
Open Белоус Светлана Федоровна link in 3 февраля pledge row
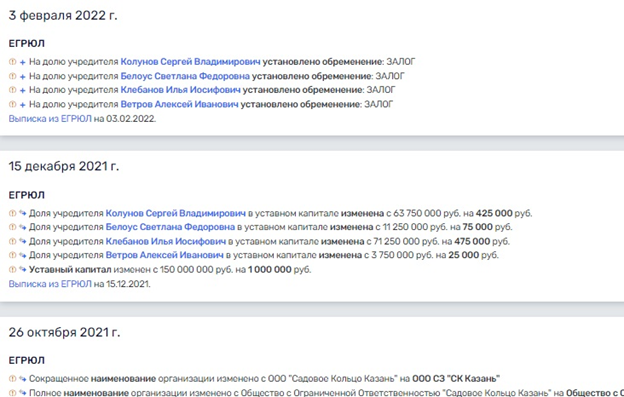(185, 76)
